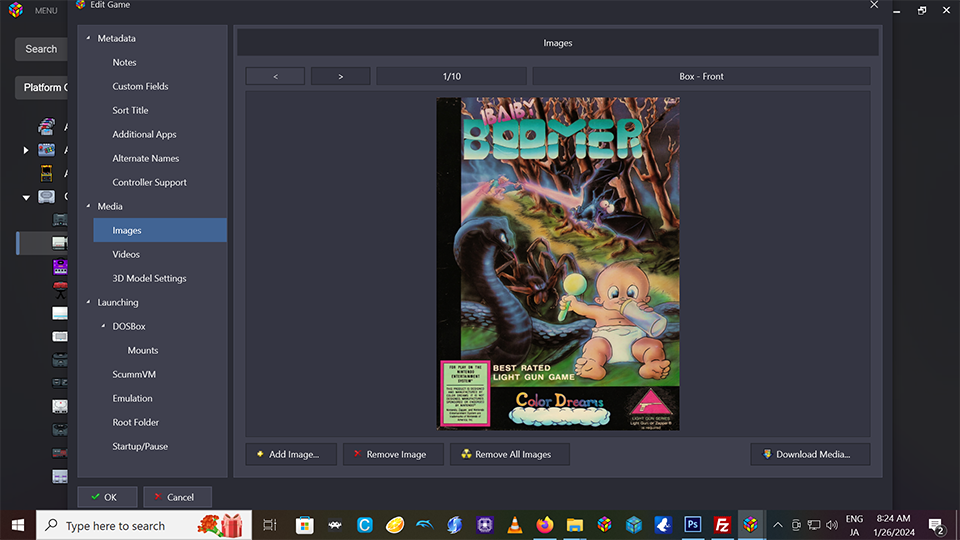
Task: Open File Explorer from the taskbar
Action: [574, 525]
